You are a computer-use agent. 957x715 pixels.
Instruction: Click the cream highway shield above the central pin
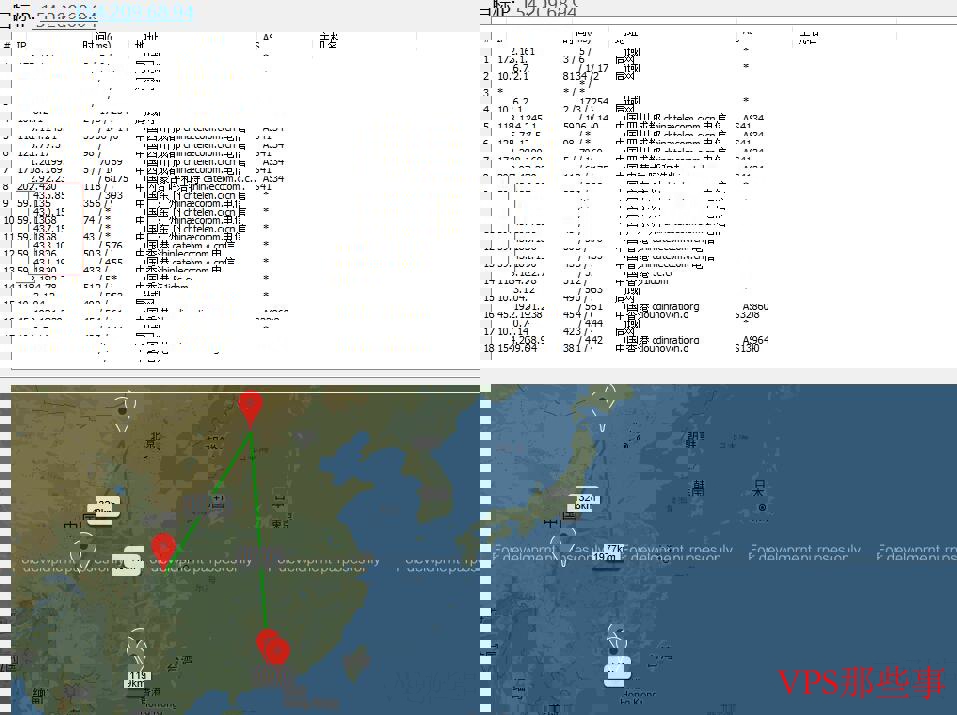(103, 510)
